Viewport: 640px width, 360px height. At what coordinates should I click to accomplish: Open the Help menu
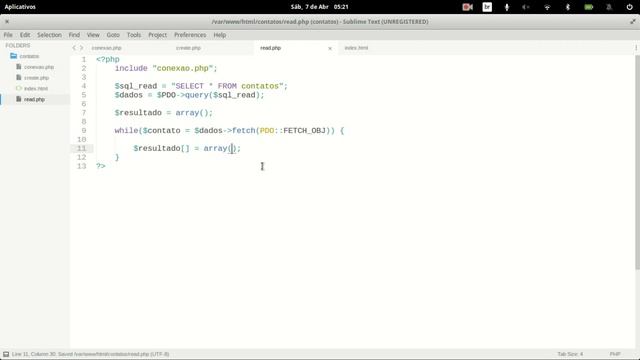[x=220, y=35]
